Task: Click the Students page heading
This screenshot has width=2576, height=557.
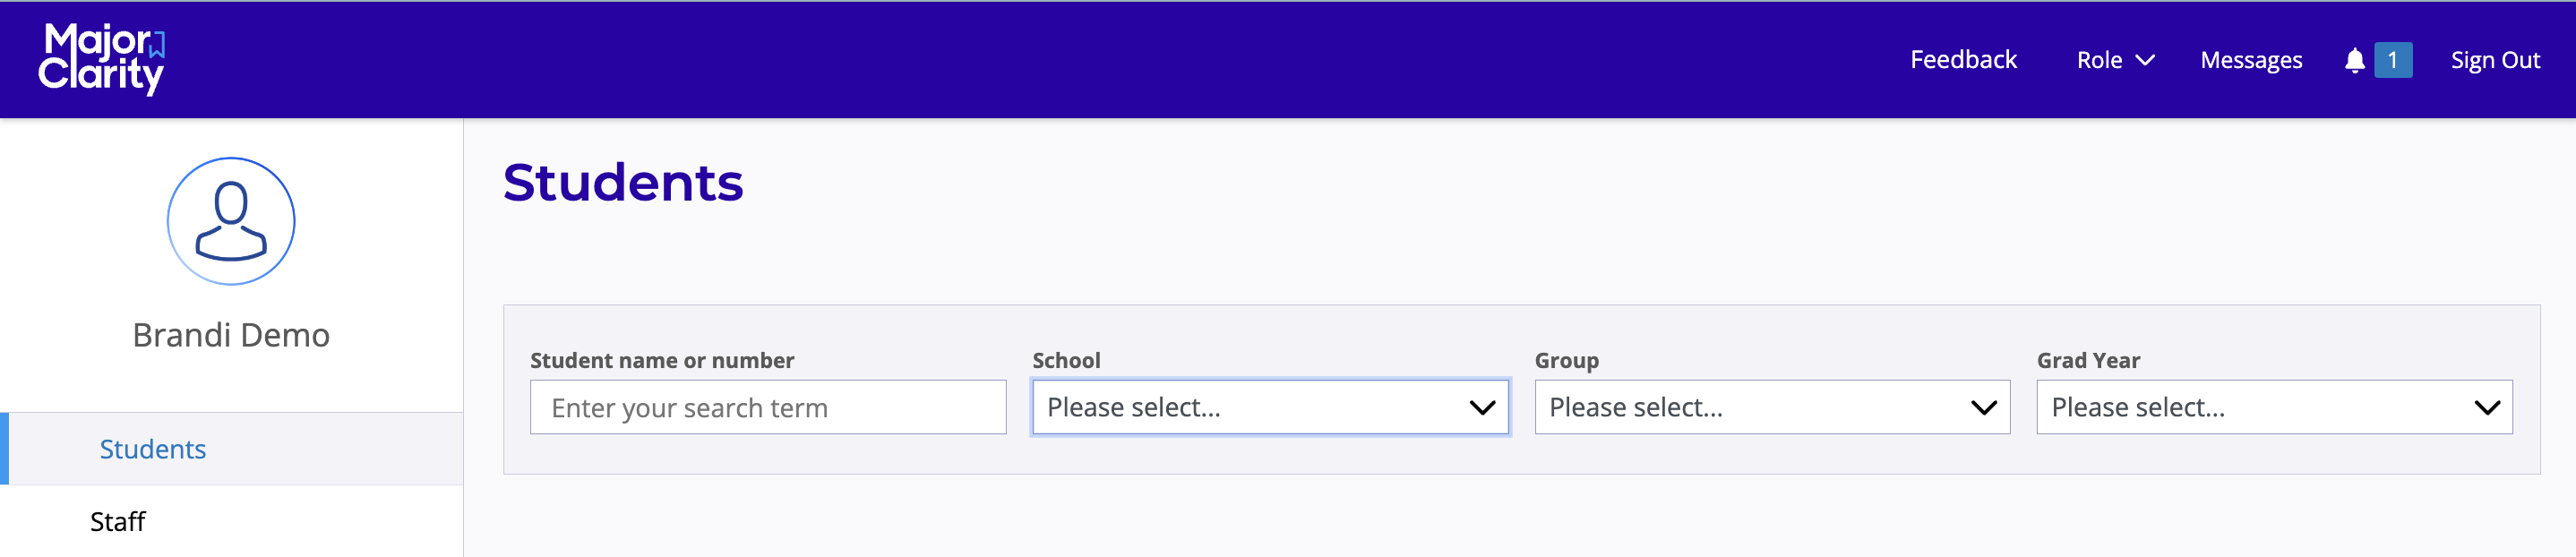Action: (623, 183)
